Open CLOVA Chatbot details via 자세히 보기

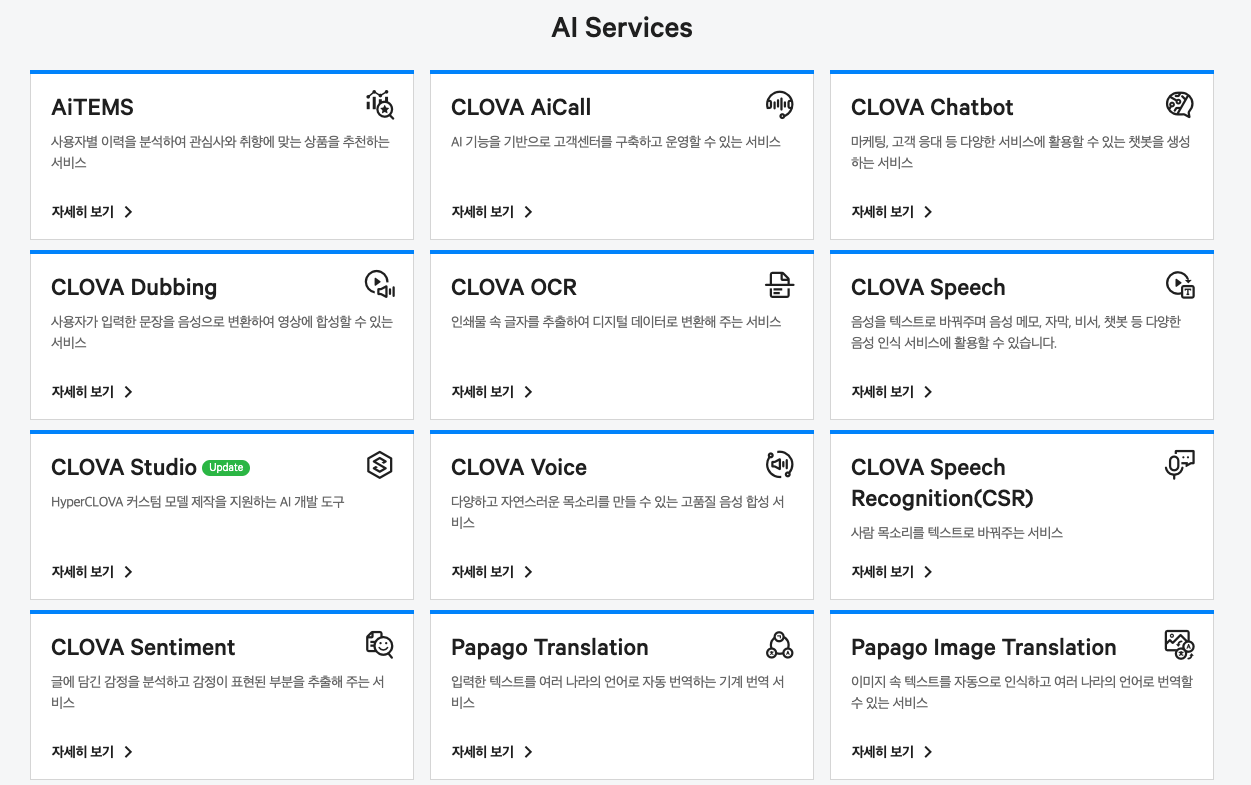[x=882, y=211]
